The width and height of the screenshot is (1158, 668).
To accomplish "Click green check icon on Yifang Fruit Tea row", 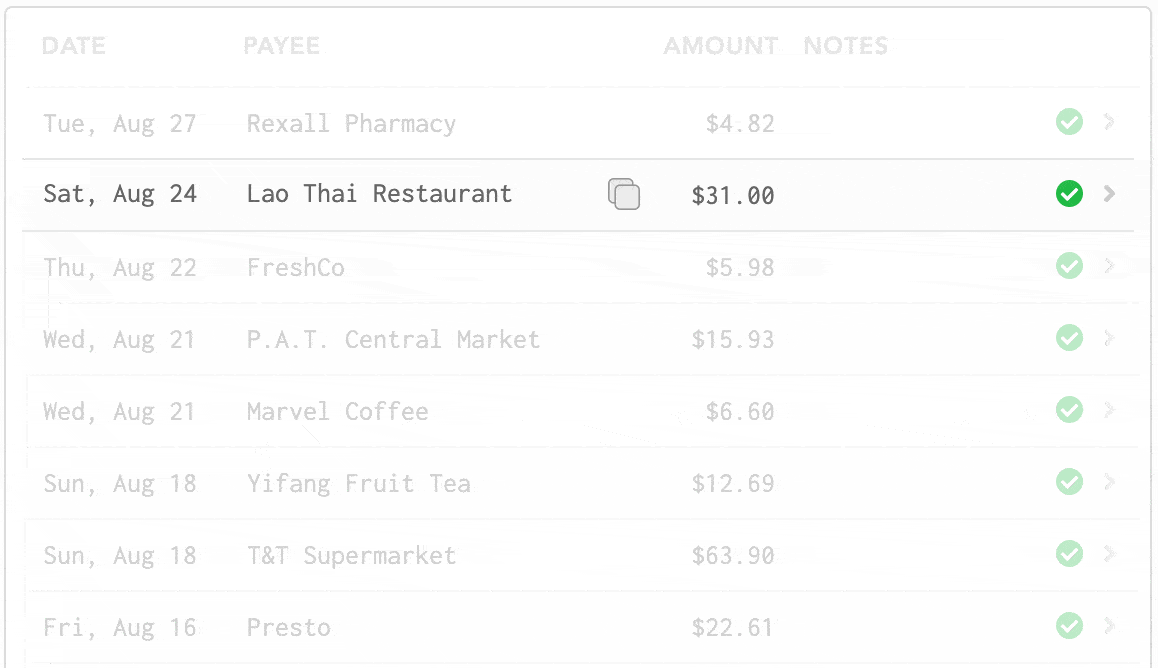I will click(x=1069, y=482).
